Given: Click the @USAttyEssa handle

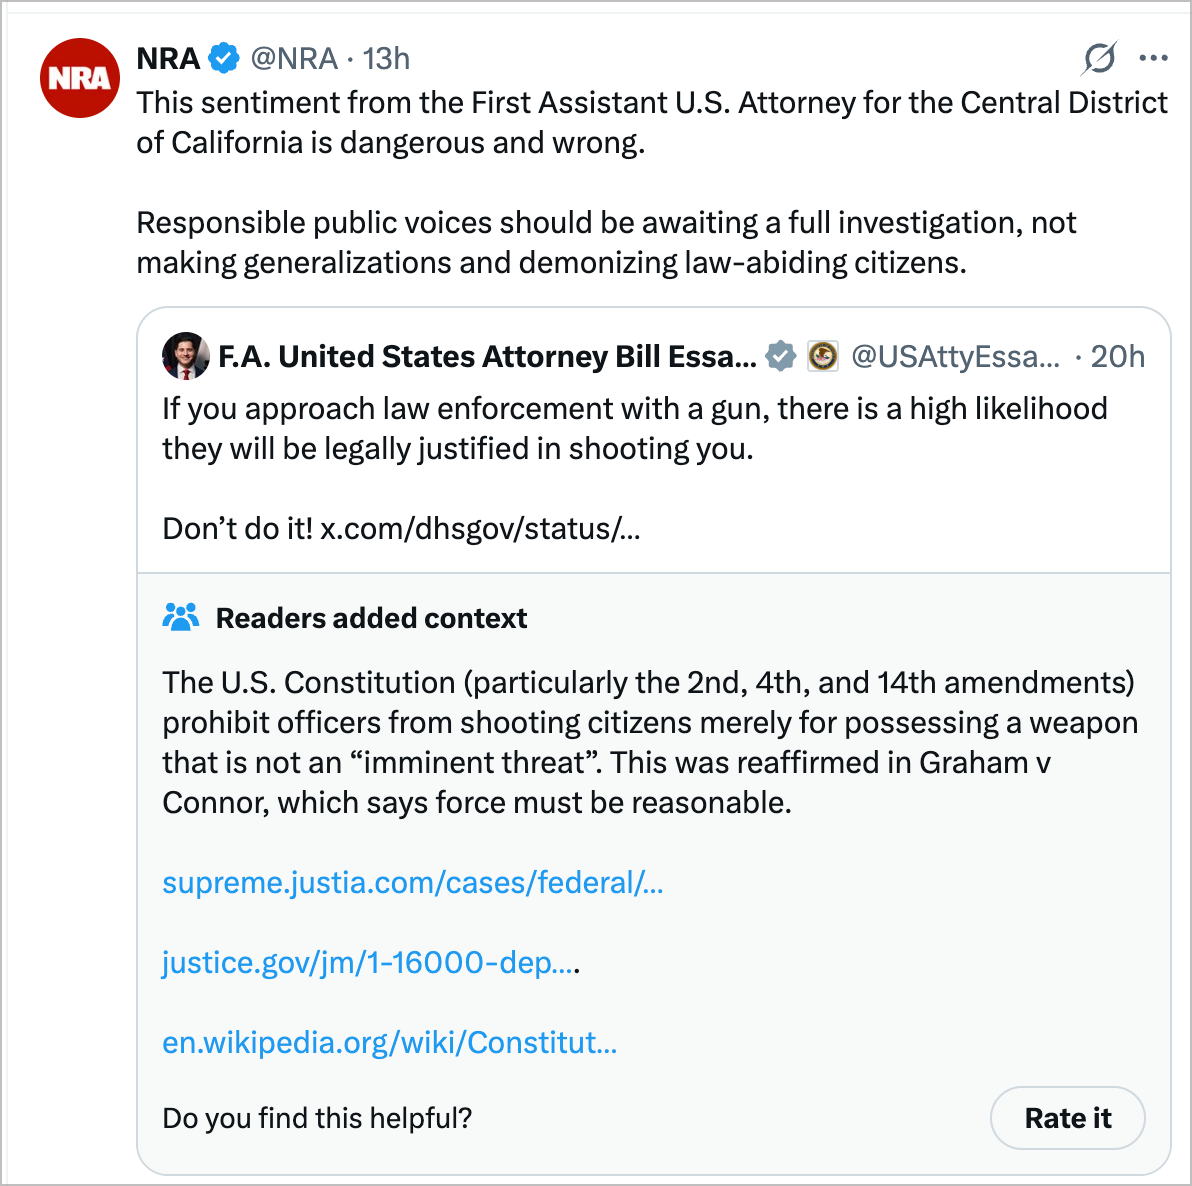Looking at the screenshot, I should tap(954, 357).
